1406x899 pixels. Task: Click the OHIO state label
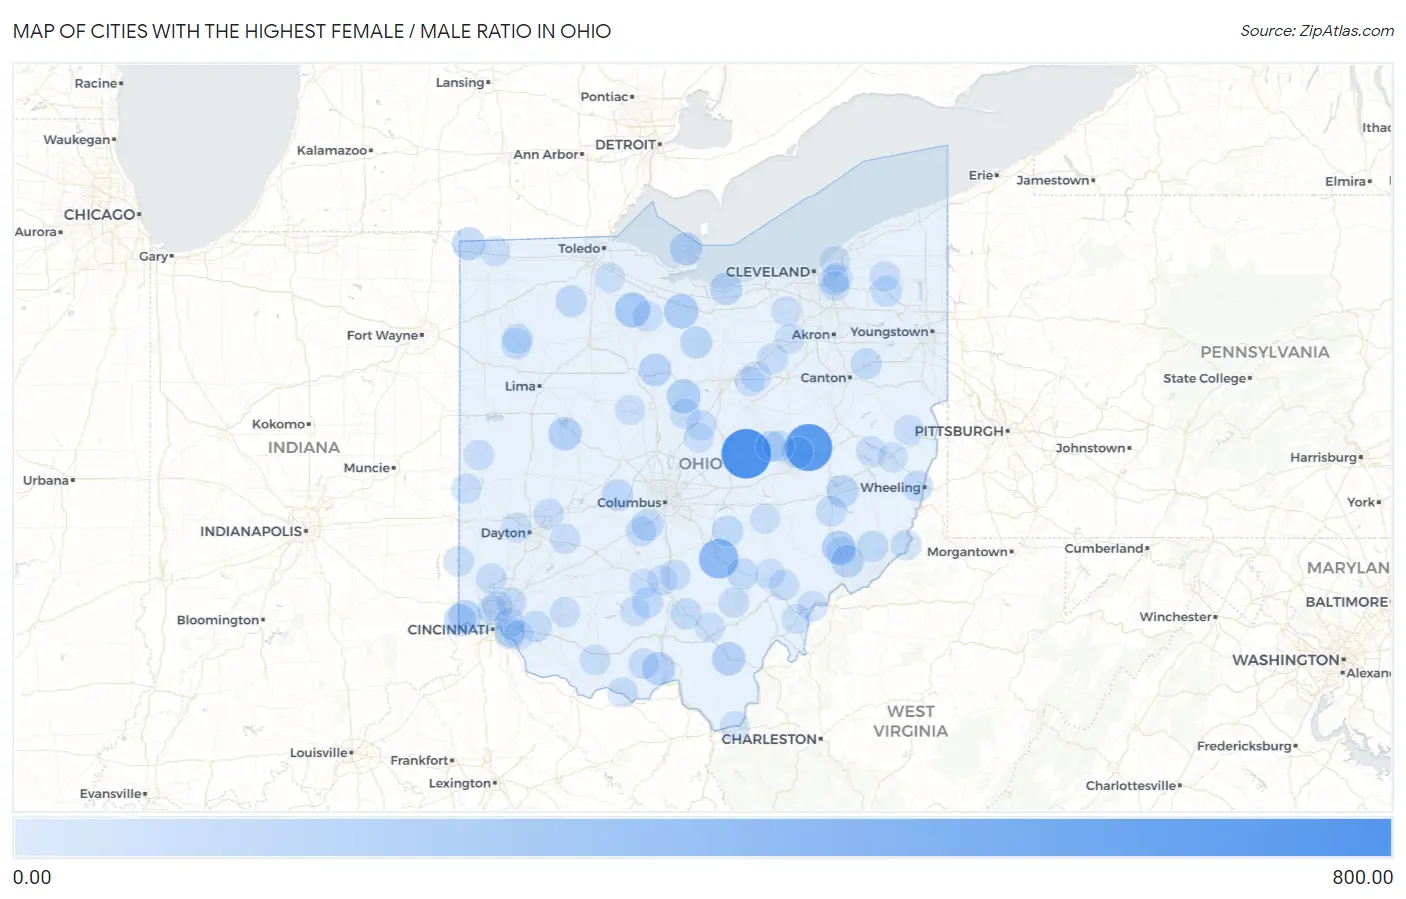700,464
